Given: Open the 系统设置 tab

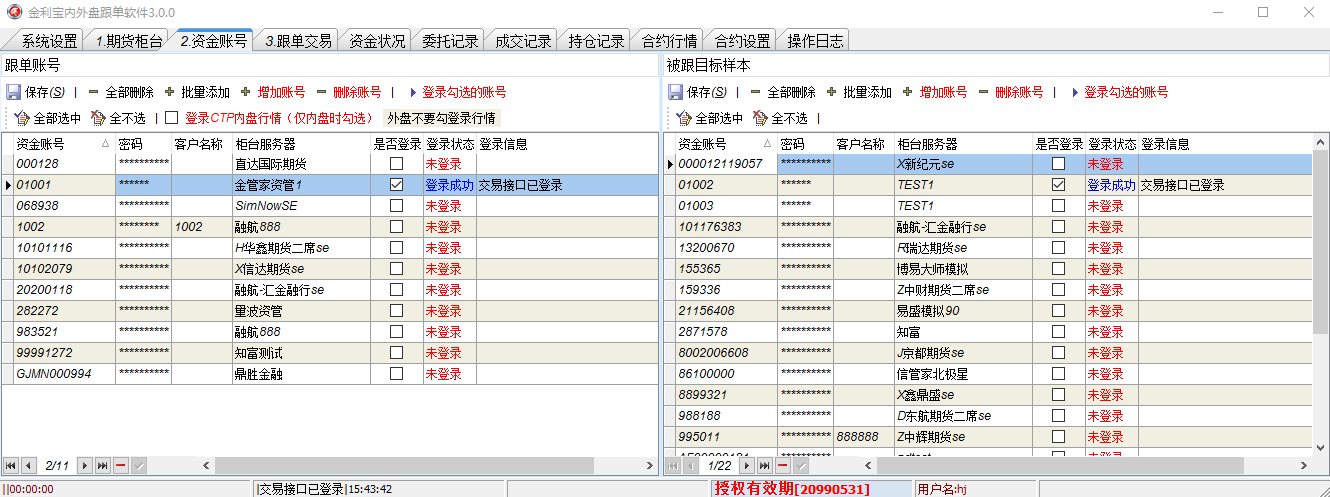Looking at the screenshot, I should click(50, 41).
